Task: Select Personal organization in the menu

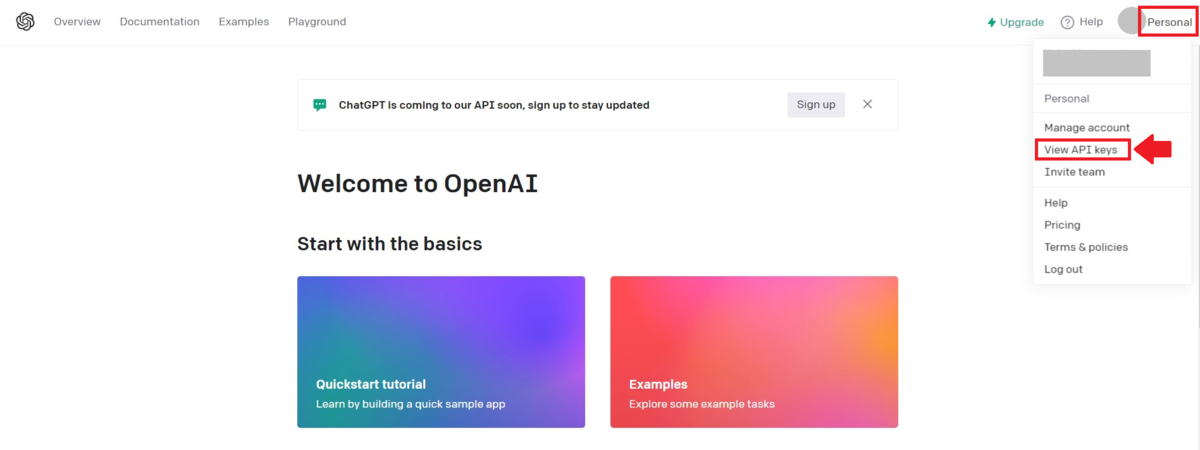Action: tap(1067, 99)
